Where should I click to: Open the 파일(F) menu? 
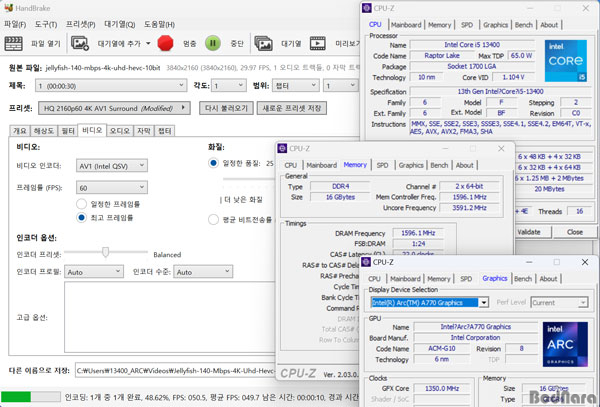point(15,24)
